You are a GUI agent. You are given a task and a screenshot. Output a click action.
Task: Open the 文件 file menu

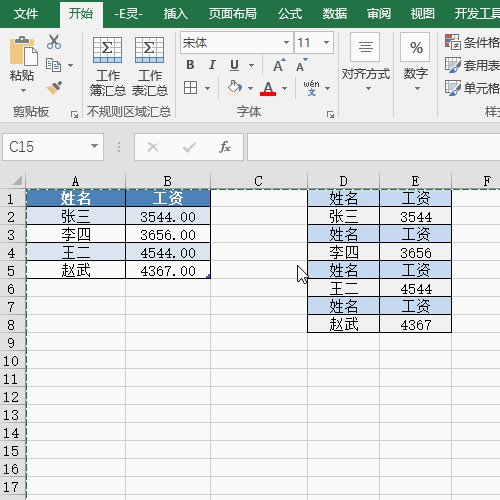[x=26, y=14]
